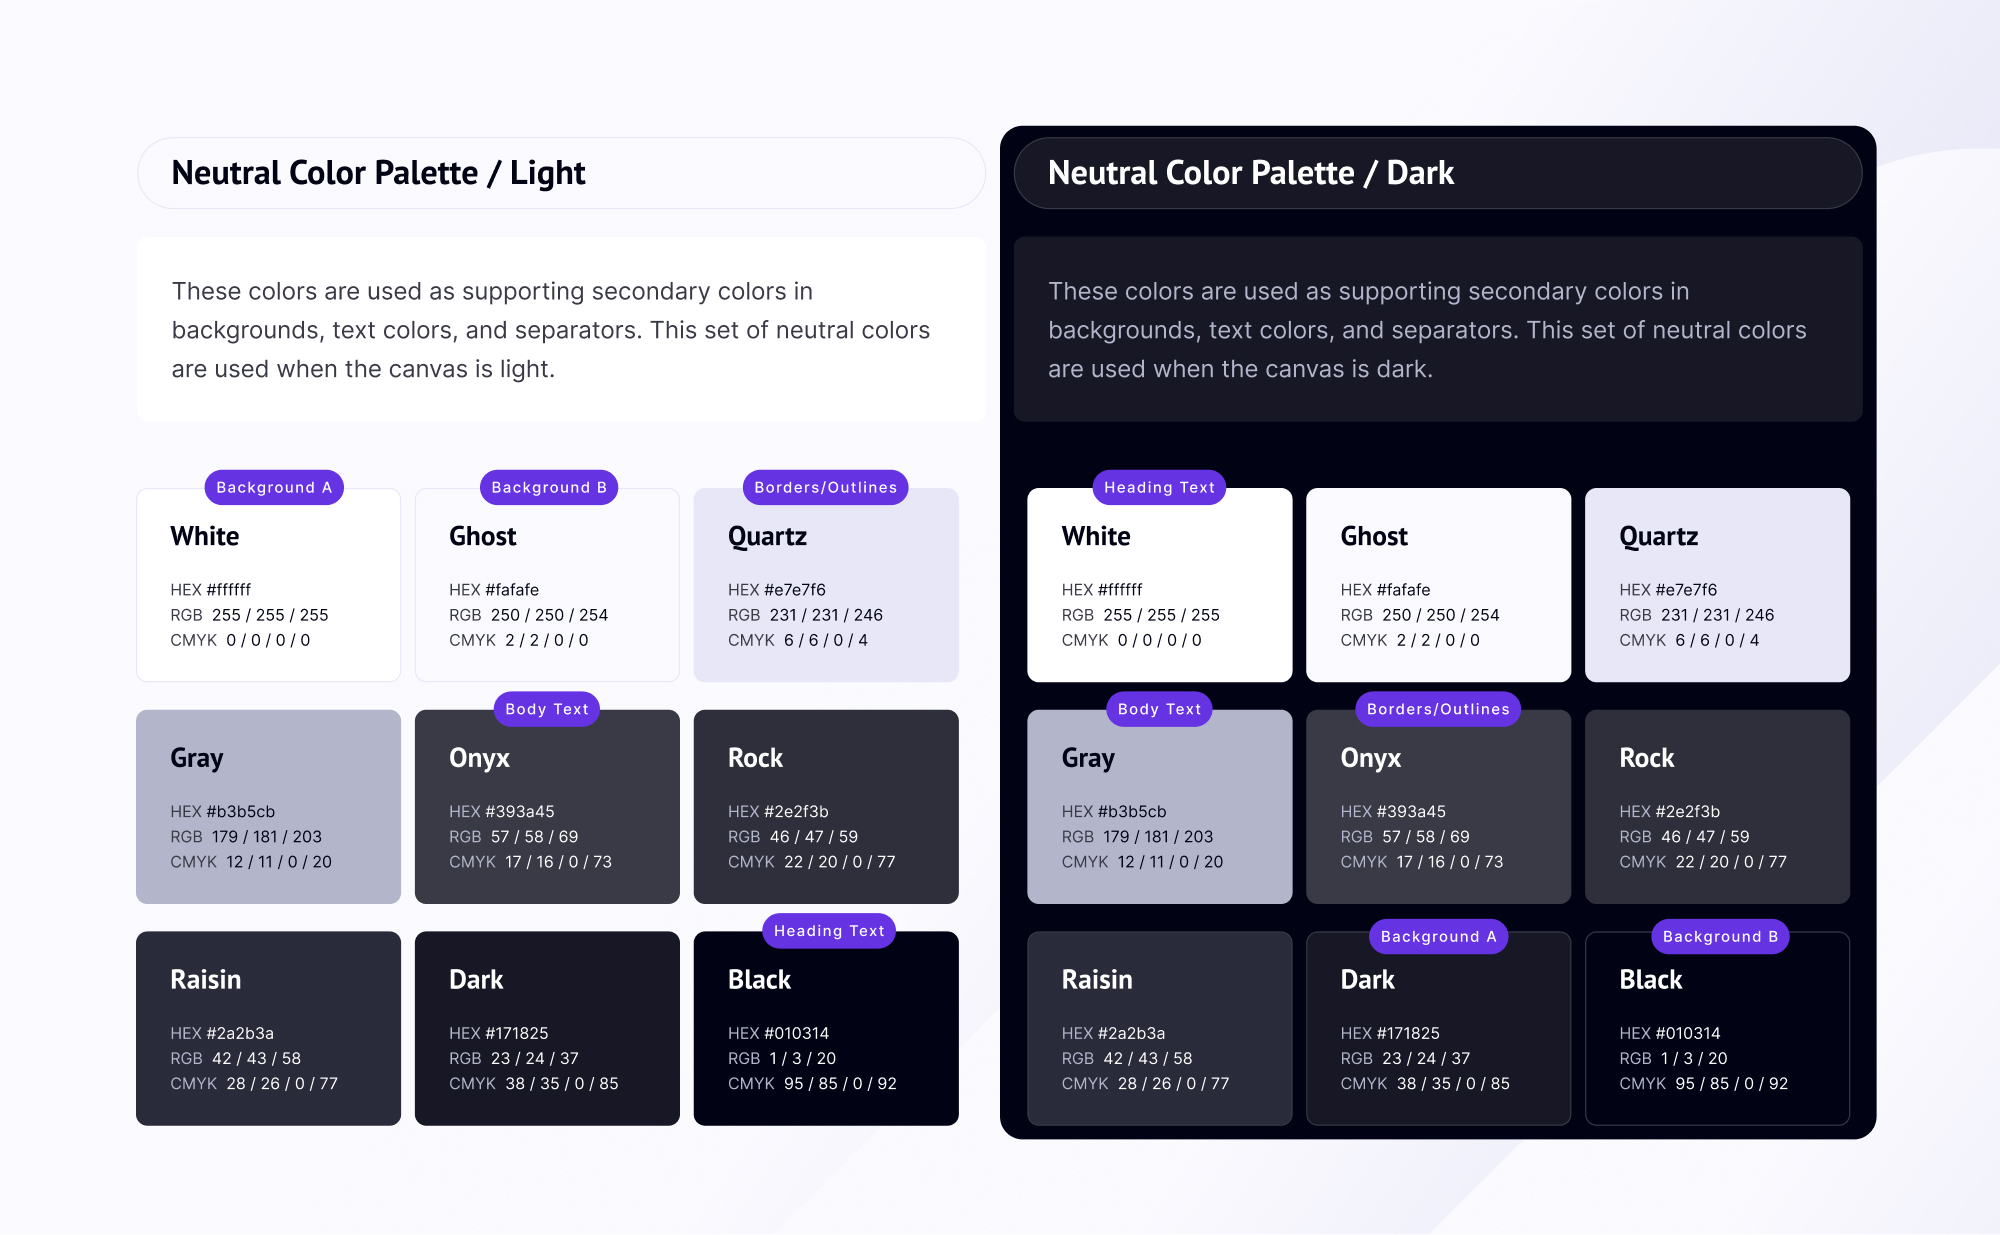
Task: Click the Quartz swatch in the Light palette
Action: pyautogui.click(x=826, y=586)
